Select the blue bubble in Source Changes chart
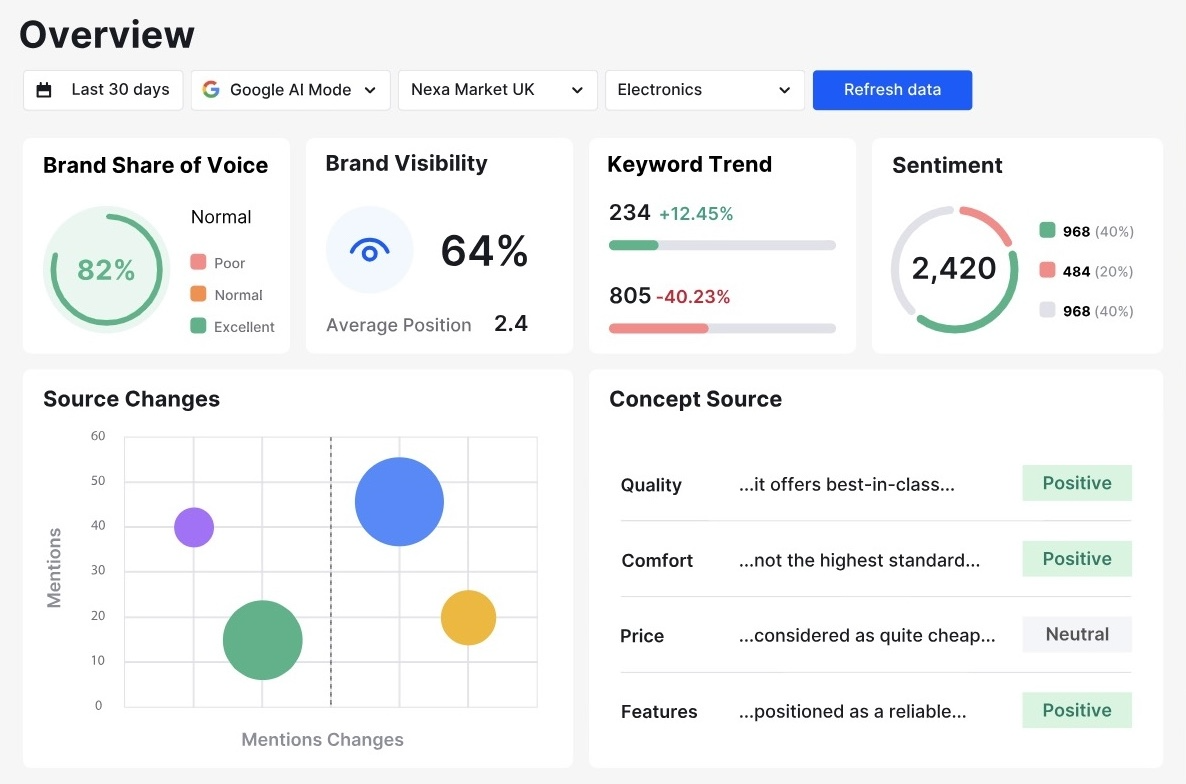1186x784 pixels. pos(399,501)
